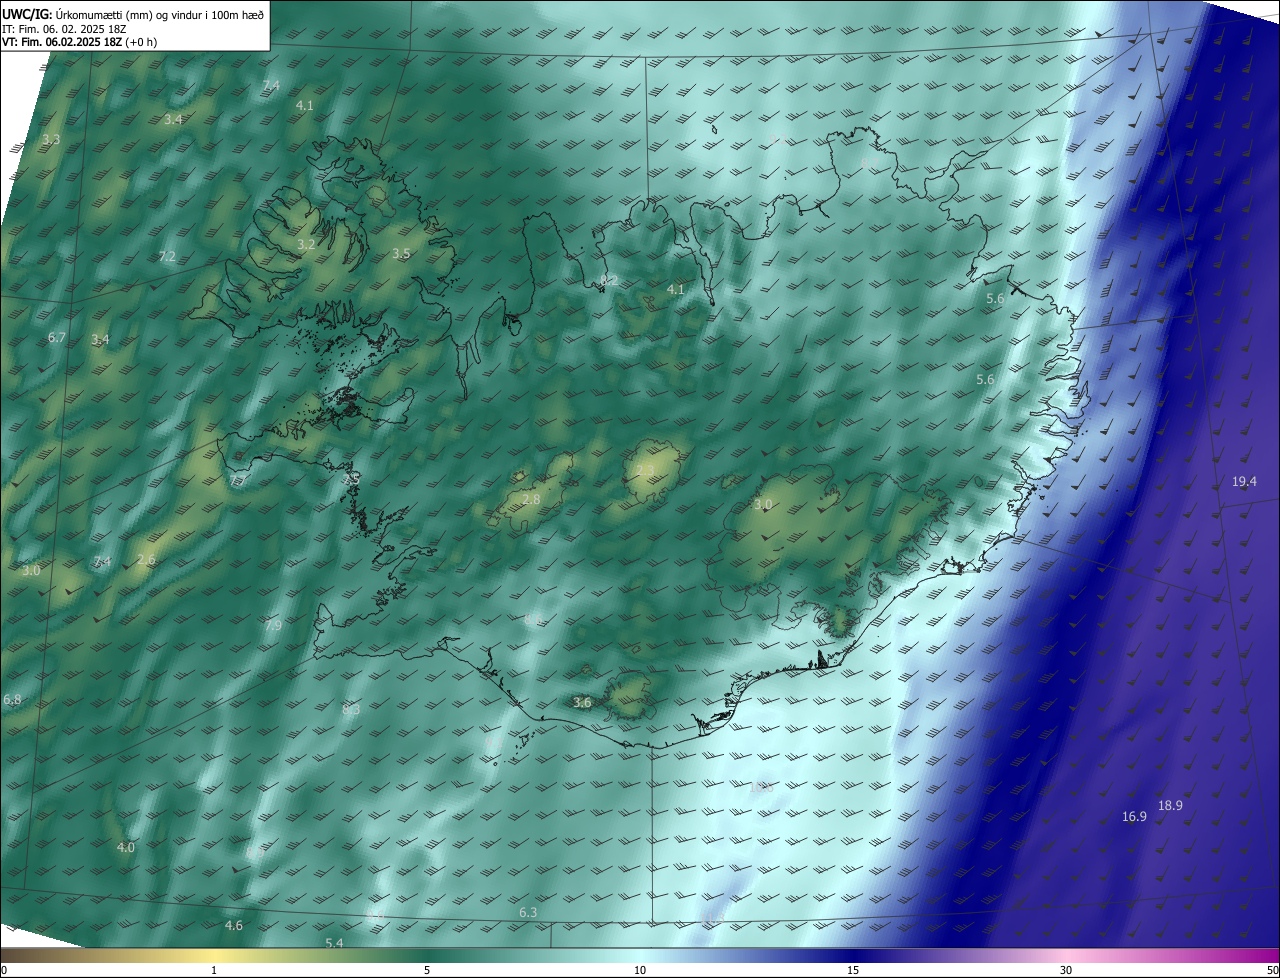The width and height of the screenshot is (1280, 978).
Task: Click the 3.2 value over the Westfjords
Action: [307, 244]
